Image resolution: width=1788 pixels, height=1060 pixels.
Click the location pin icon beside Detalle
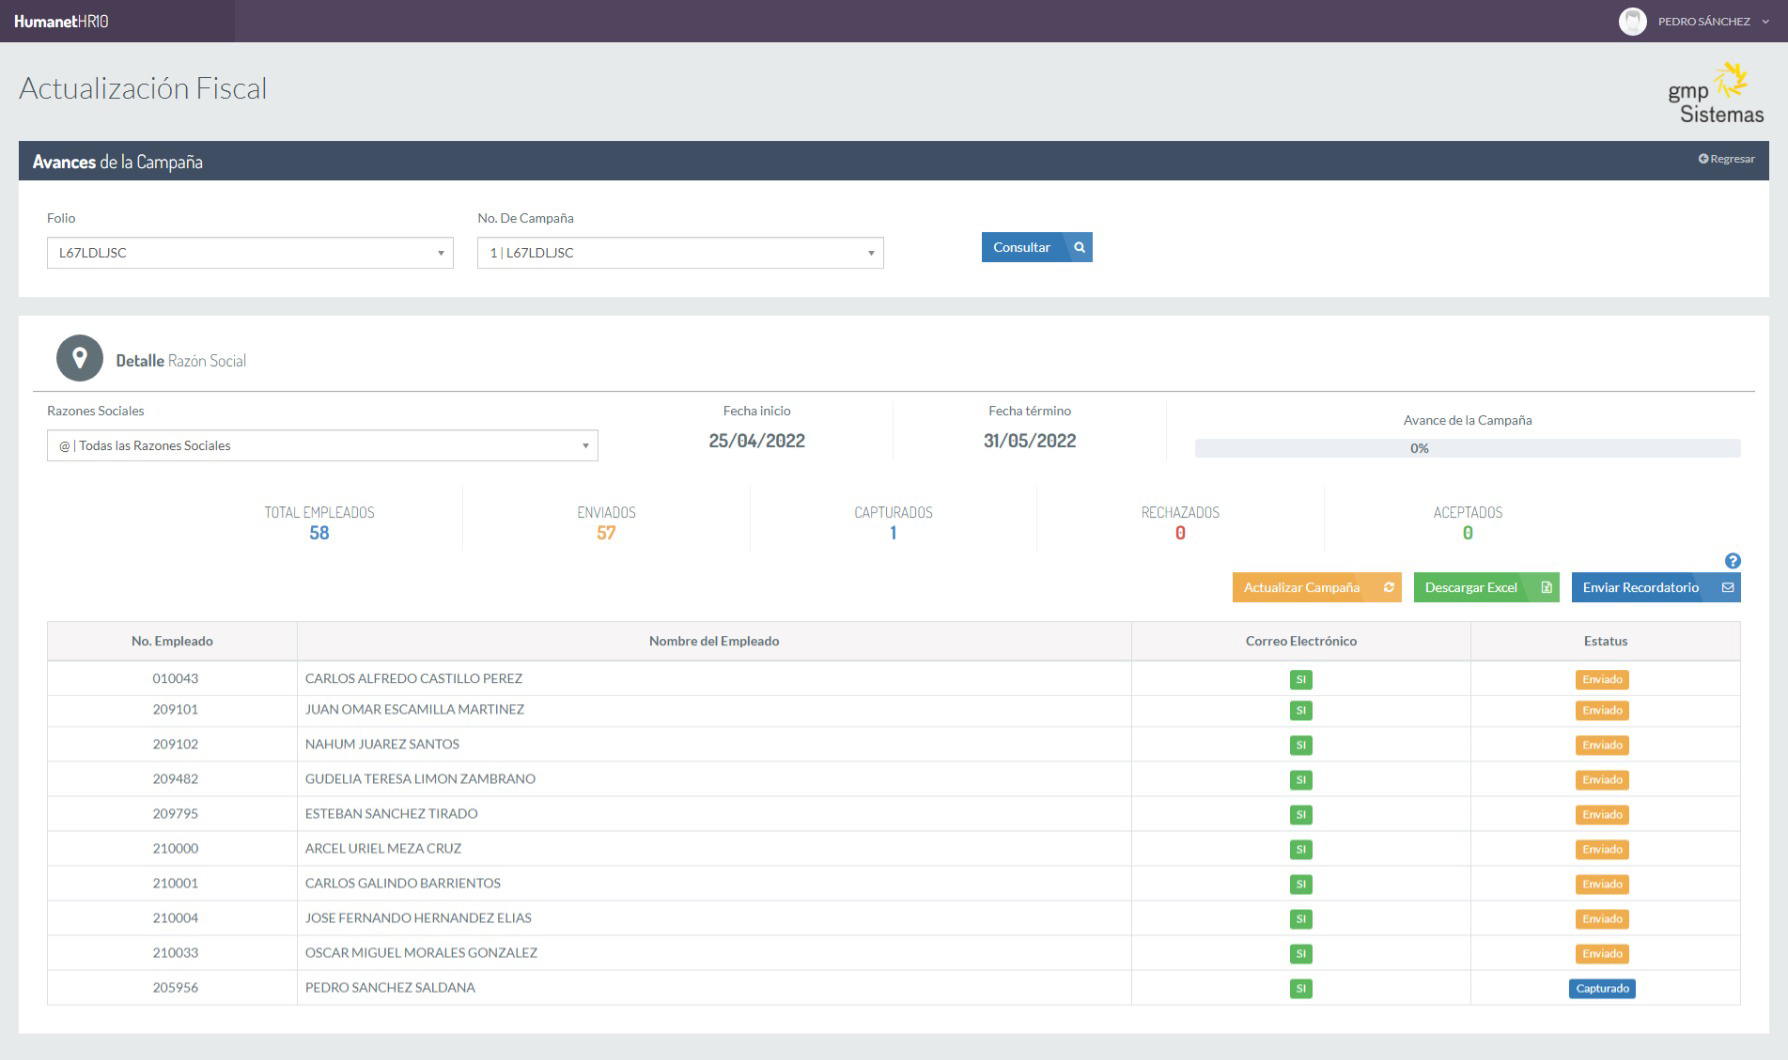click(x=79, y=358)
